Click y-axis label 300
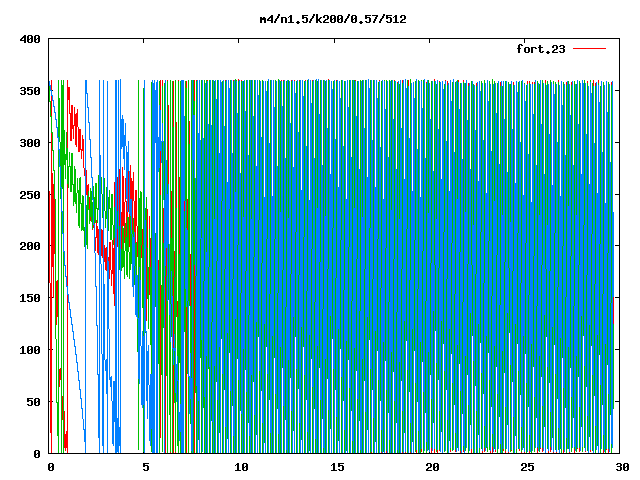 click(30, 143)
